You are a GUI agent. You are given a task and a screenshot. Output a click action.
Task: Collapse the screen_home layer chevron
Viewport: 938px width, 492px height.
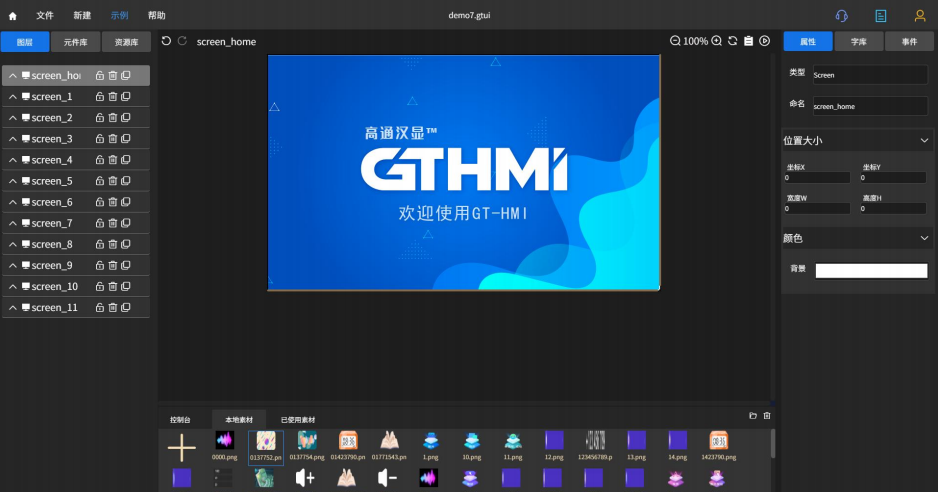point(13,75)
